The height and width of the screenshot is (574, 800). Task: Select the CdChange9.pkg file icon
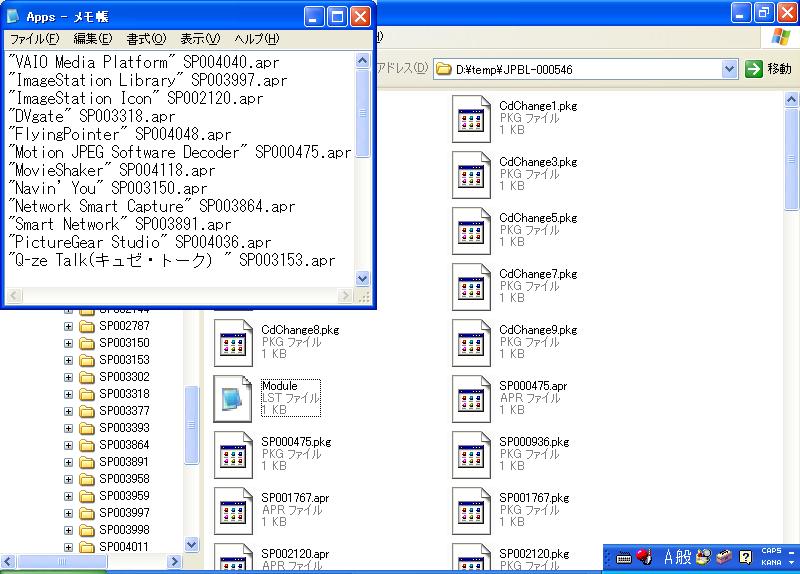click(x=471, y=343)
